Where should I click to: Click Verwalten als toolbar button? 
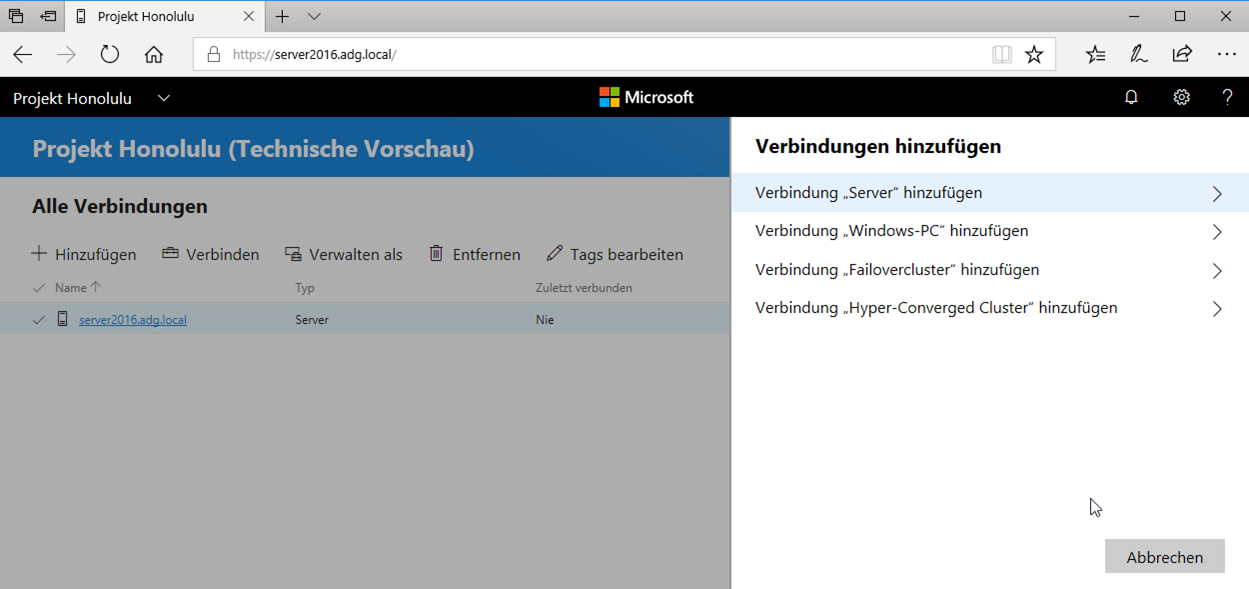click(343, 254)
